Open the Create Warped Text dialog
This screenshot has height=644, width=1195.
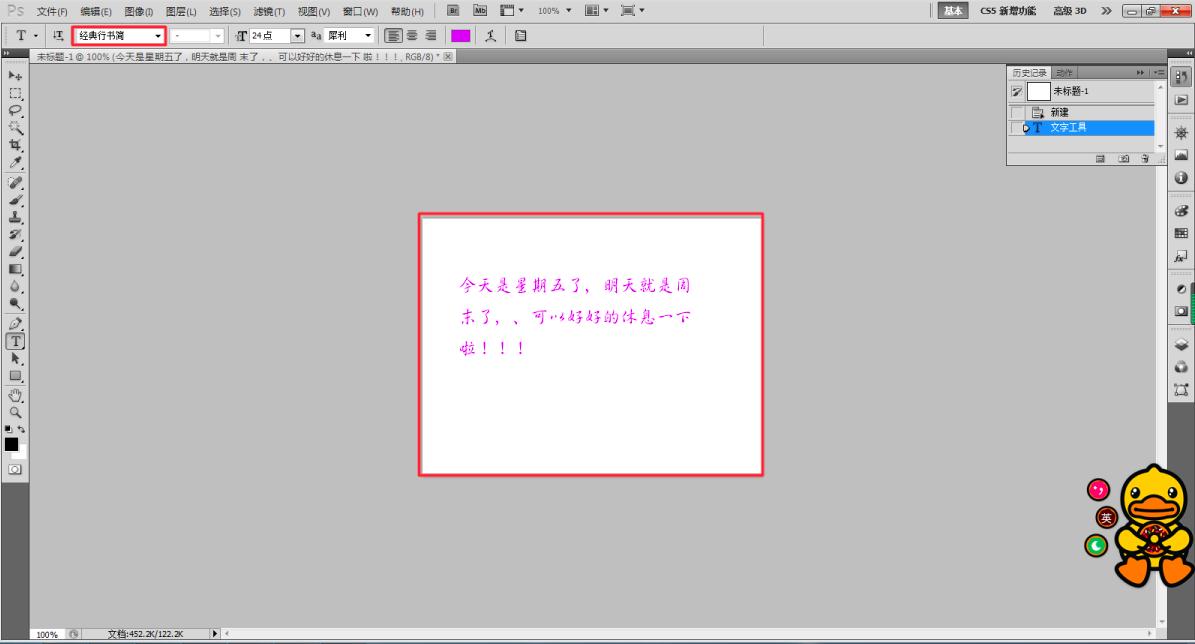pyautogui.click(x=492, y=35)
